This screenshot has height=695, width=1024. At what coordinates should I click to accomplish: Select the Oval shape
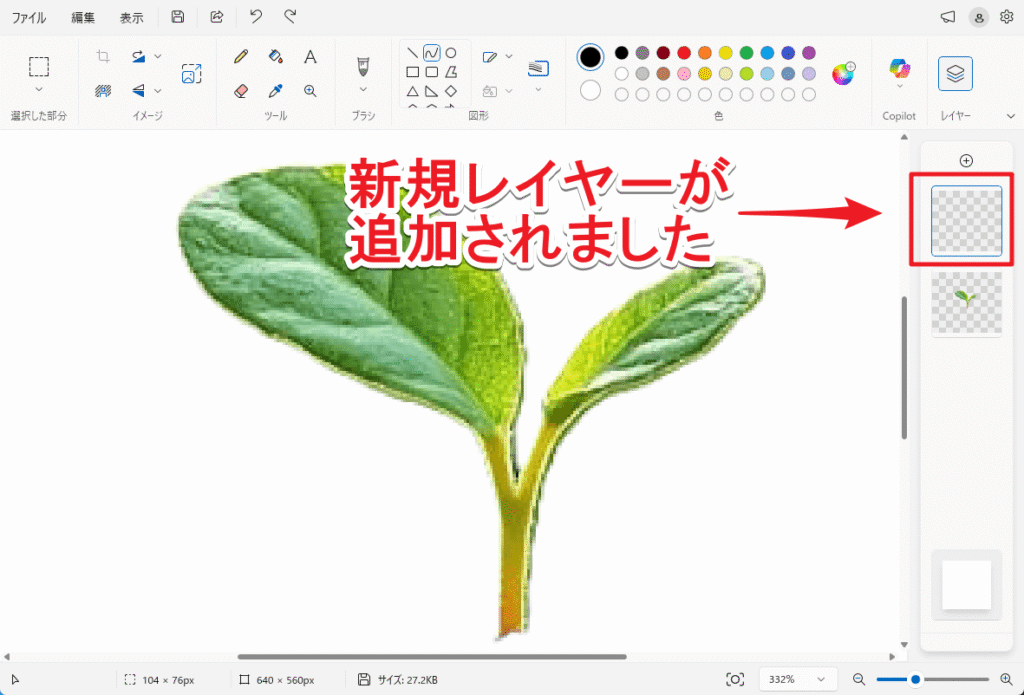tap(451, 53)
